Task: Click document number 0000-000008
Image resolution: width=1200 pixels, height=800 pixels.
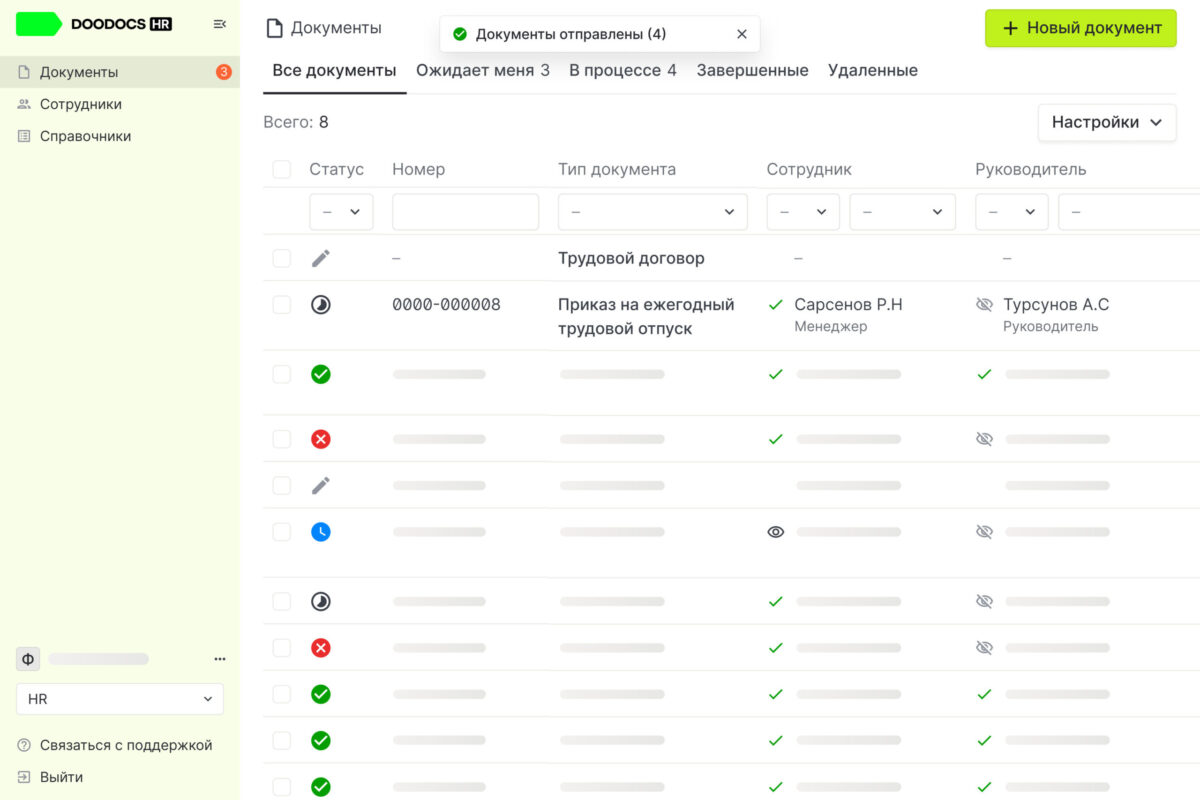Action: pos(446,305)
